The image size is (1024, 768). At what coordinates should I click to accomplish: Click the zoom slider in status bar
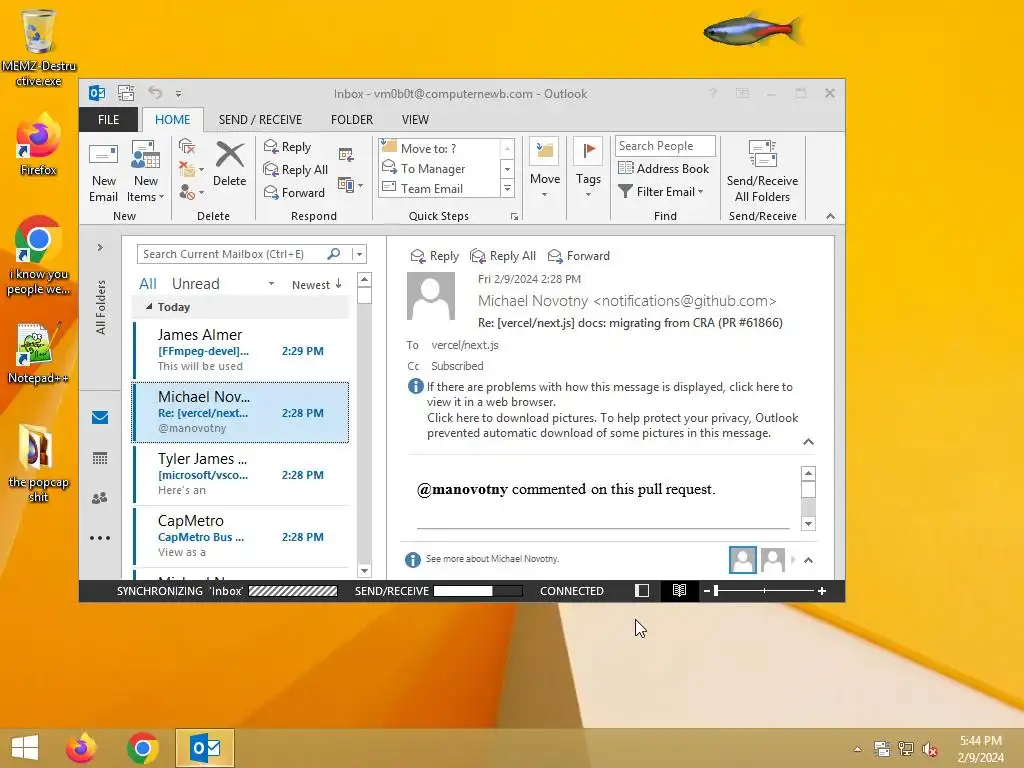[764, 591]
